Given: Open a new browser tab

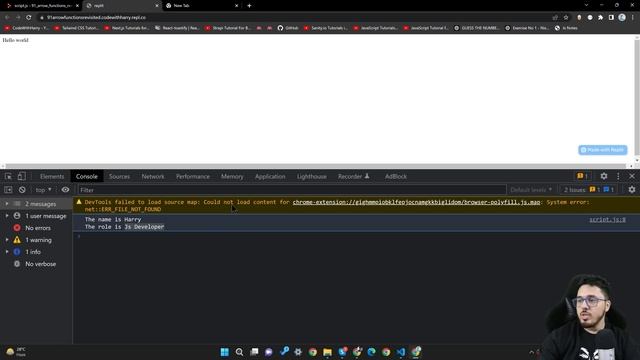Looking at the screenshot, I should (249, 6).
